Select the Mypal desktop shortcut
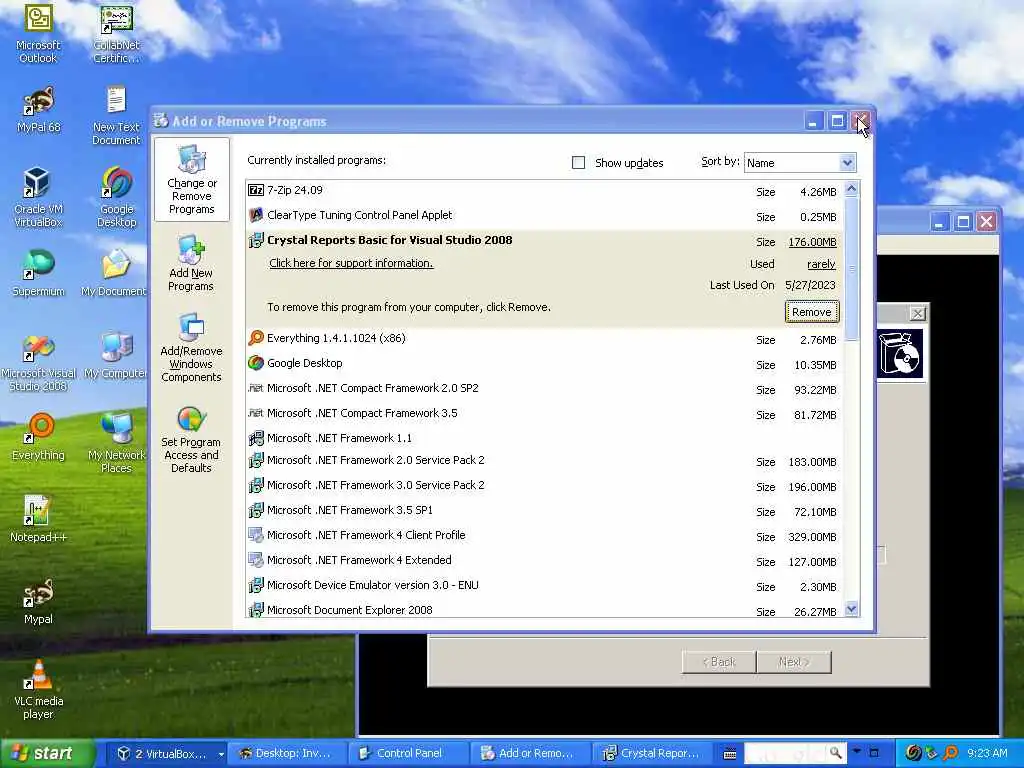The width and height of the screenshot is (1024, 768). [38, 601]
